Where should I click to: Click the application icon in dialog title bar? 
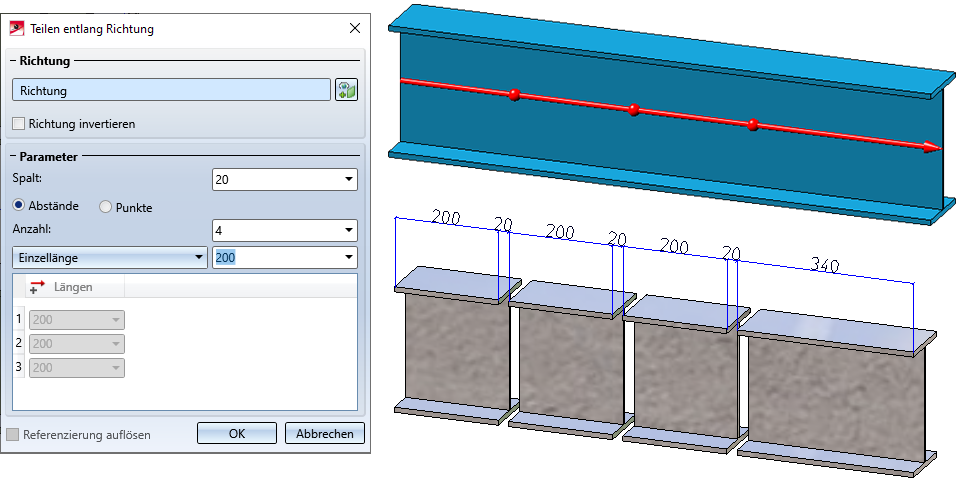16,29
